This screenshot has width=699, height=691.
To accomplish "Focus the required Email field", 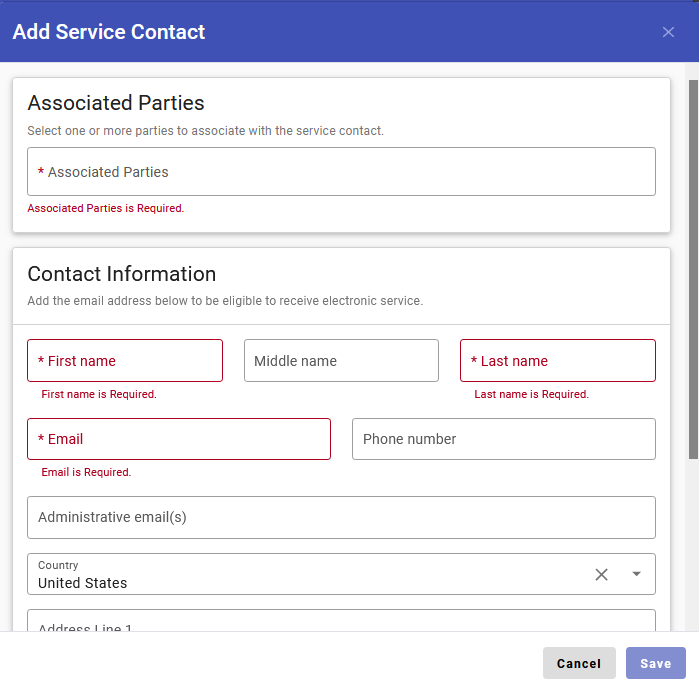I will [x=178, y=439].
